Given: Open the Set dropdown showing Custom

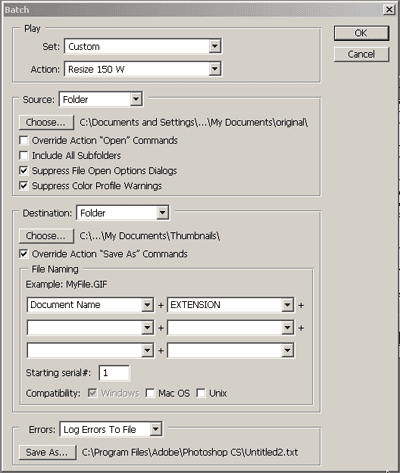Looking at the screenshot, I should click(x=143, y=46).
